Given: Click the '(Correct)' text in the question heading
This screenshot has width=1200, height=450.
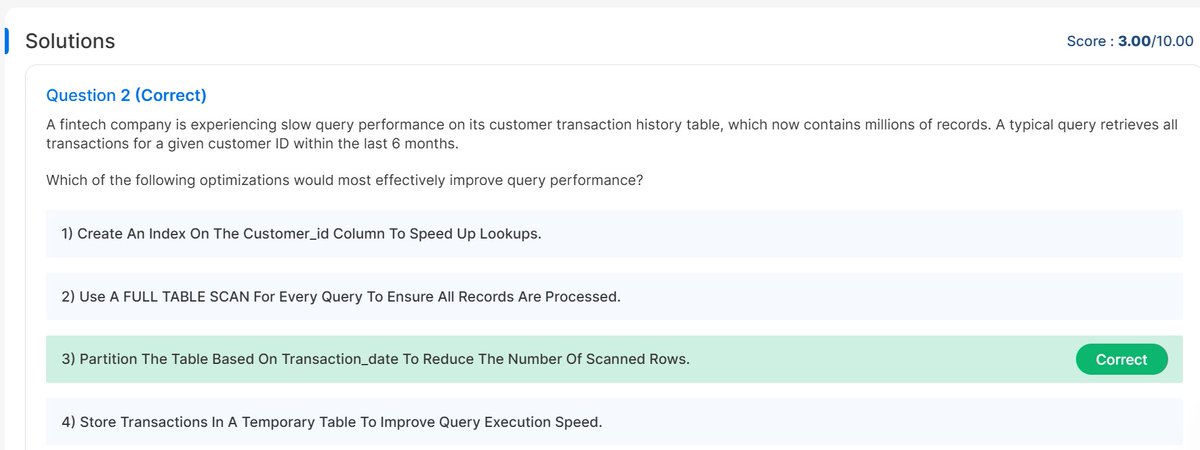Looking at the screenshot, I should 170,95.
